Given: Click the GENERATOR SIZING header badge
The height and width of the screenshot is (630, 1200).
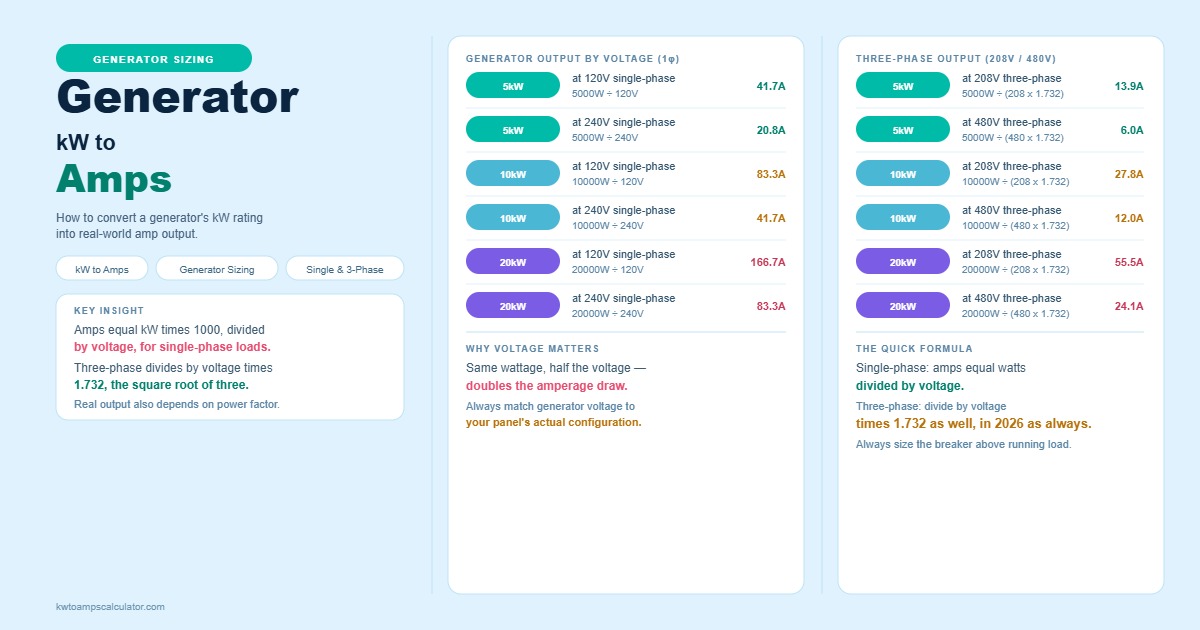Looking at the screenshot, I should pos(154,58).
